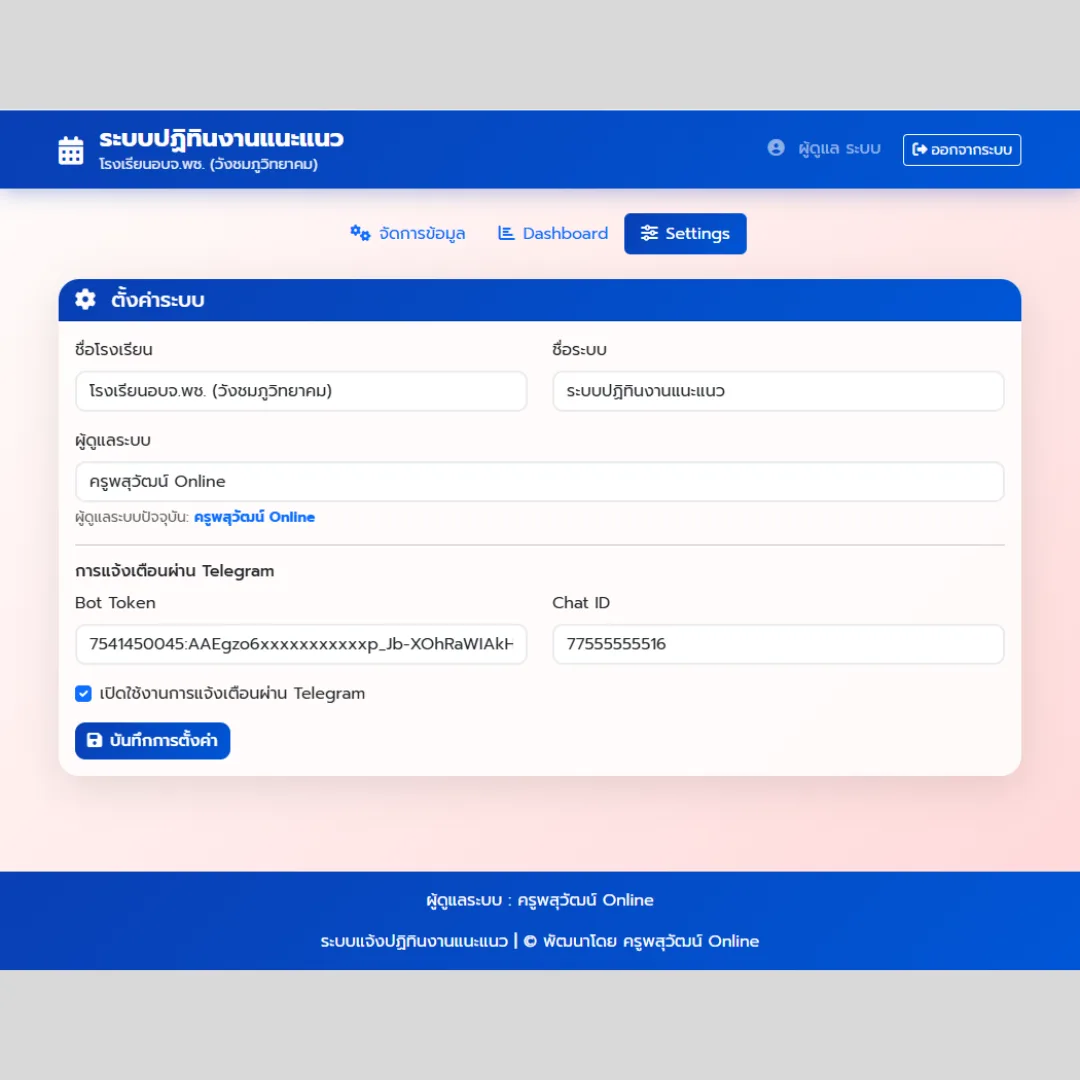Click the ผู้ดูแลระบบ admin name field
This screenshot has width=1080, height=1080.
pos(540,481)
